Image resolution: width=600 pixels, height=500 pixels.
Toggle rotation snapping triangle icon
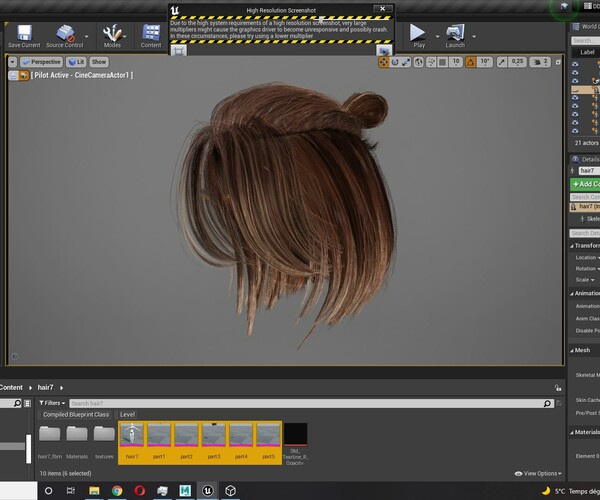471,62
